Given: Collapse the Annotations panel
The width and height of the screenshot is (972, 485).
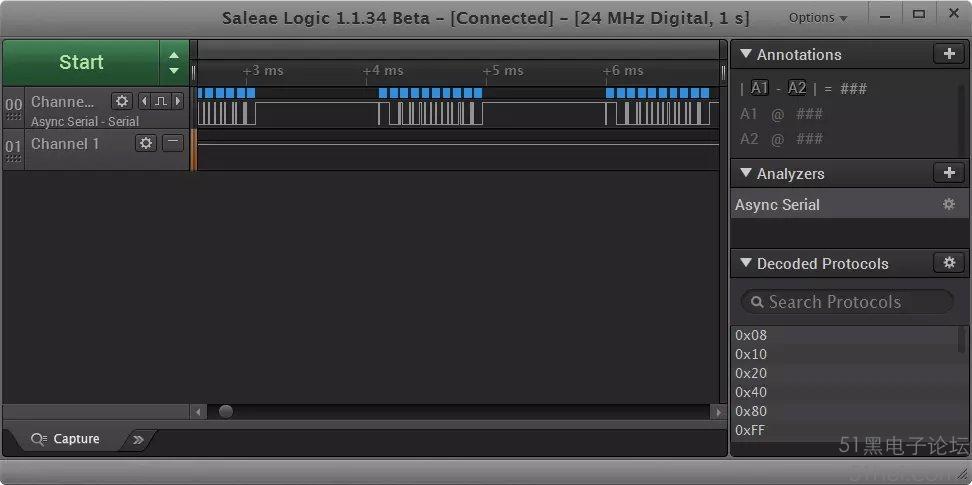Looking at the screenshot, I should (x=746, y=55).
